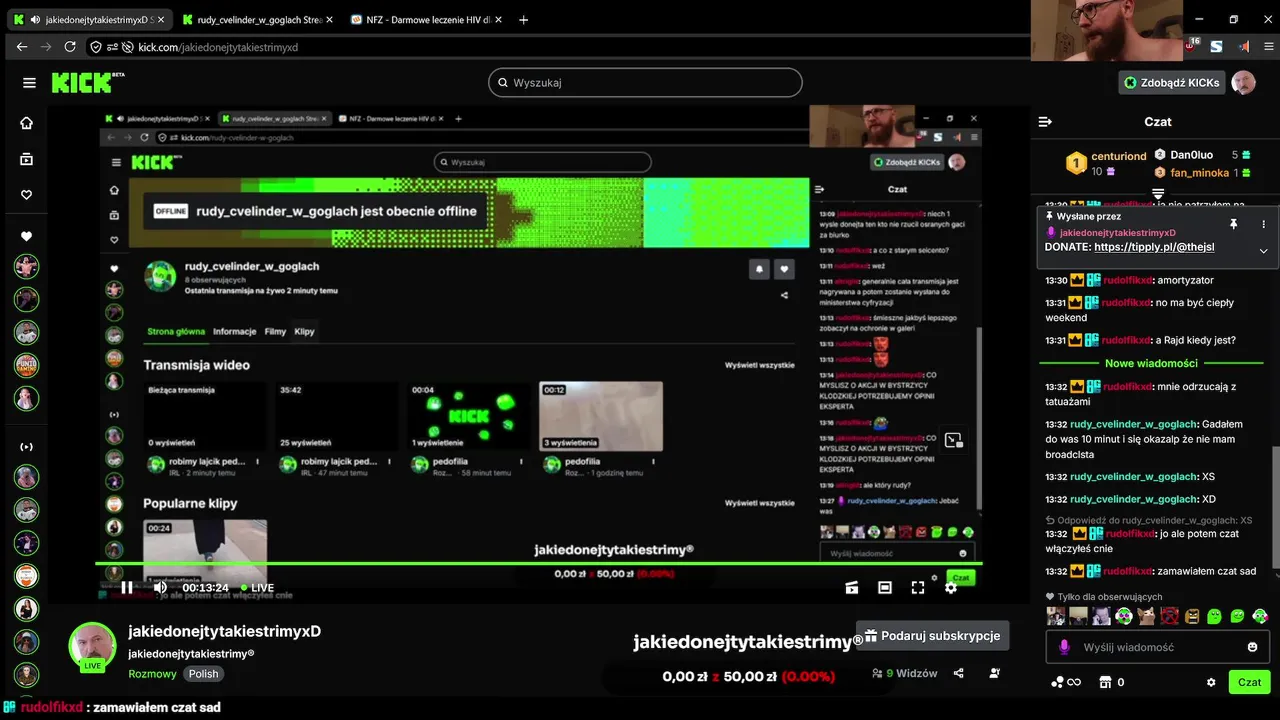The height and width of the screenshot is (720, 1280).
Task: Share the stream with the share icon
Action: tap(958, 674)
